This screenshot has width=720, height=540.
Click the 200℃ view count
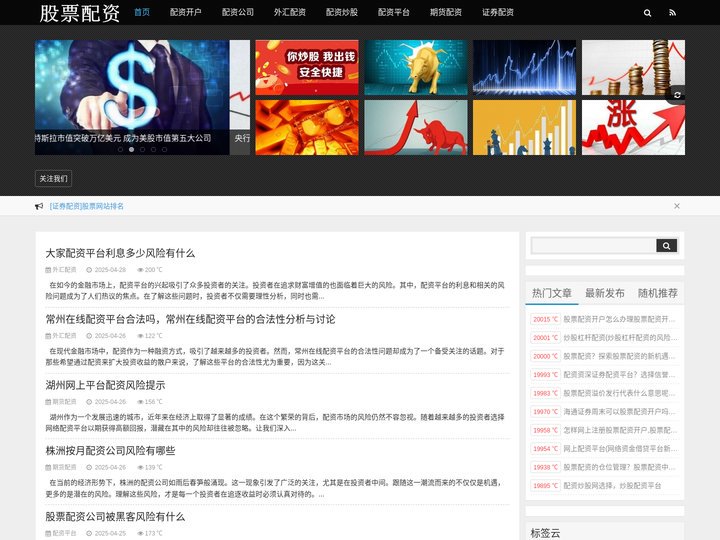click(x=153, y=270)
